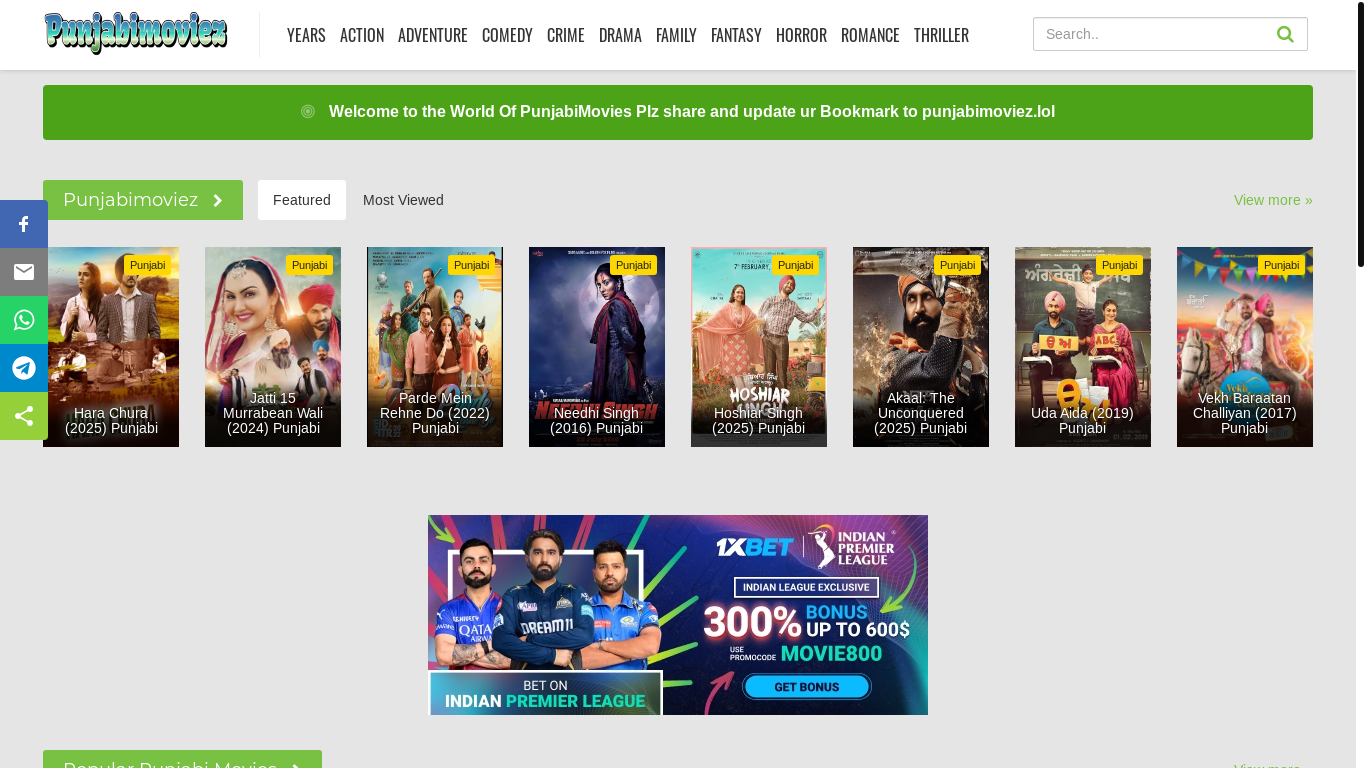Select the Featured tab
This screenshot has width=1366, height=768.
(x=302, y=200)
